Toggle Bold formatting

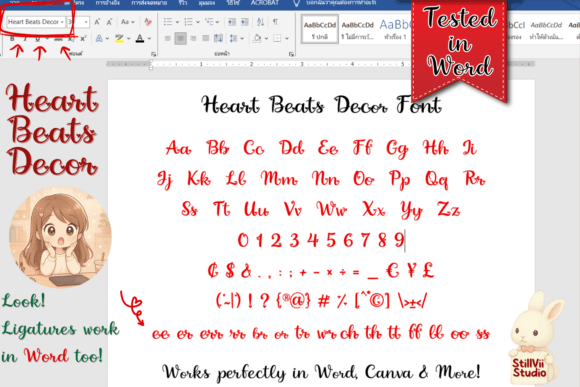pyautogui.click(x=12, y=38)
